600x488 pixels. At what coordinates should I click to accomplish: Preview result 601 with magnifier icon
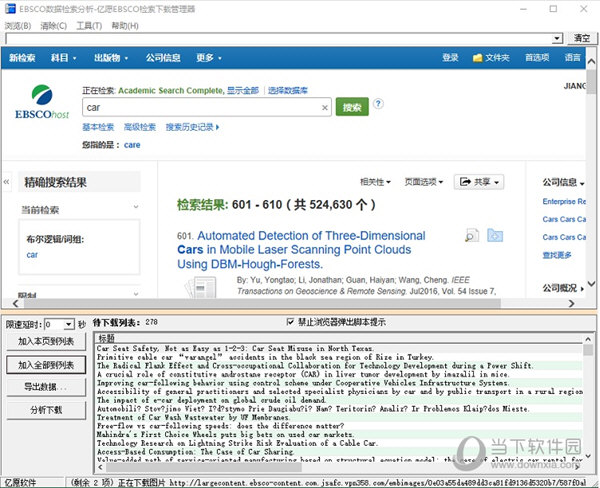coord(472,235)
